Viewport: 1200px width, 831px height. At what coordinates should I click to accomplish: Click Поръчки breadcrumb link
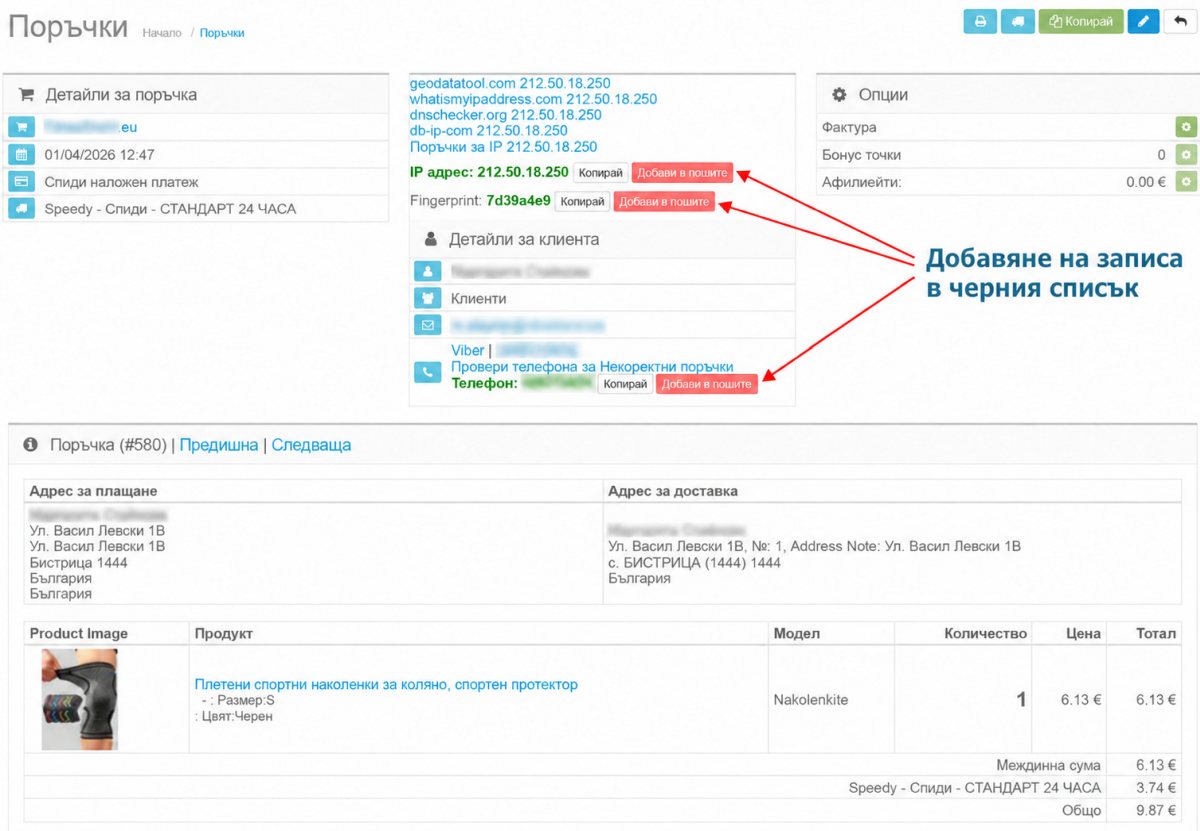click(x=222, y=33)
